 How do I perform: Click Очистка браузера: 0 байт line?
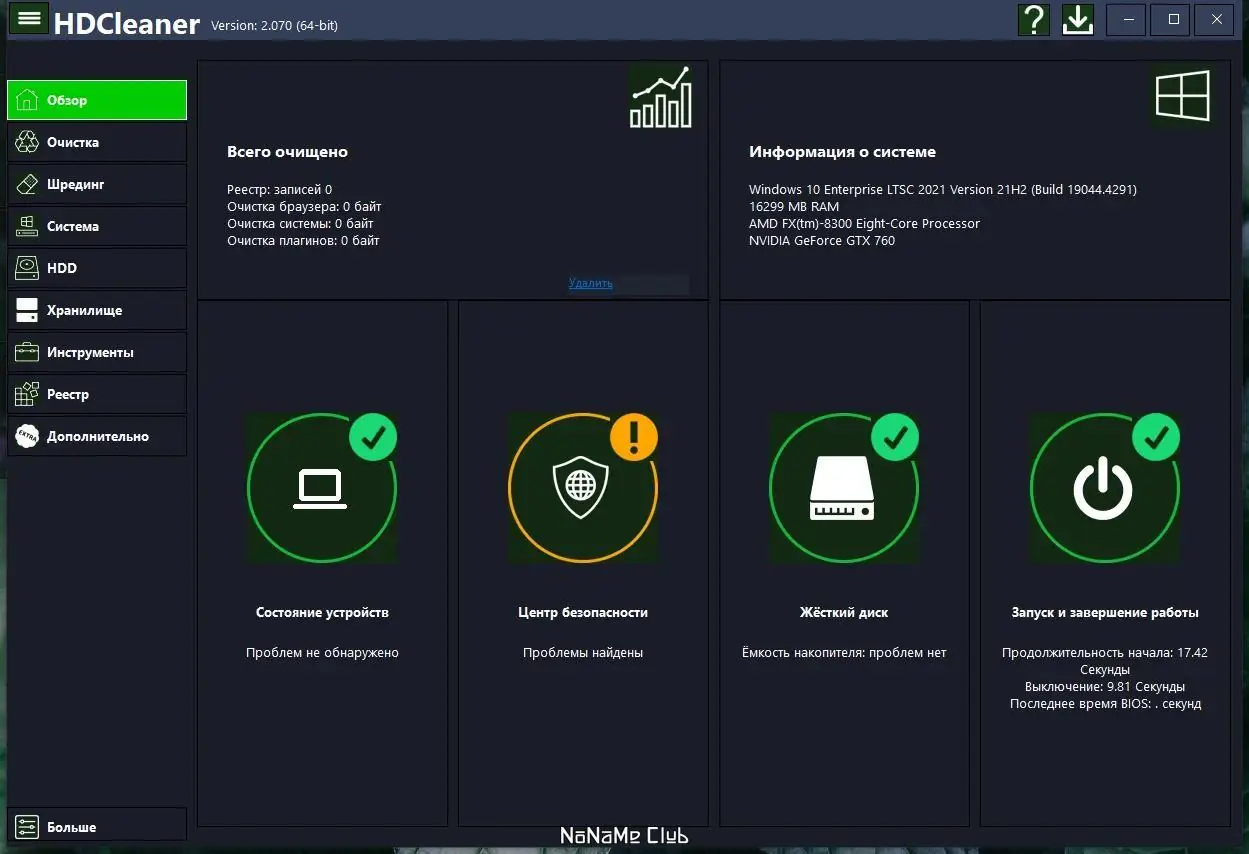(x=304, y=206)
